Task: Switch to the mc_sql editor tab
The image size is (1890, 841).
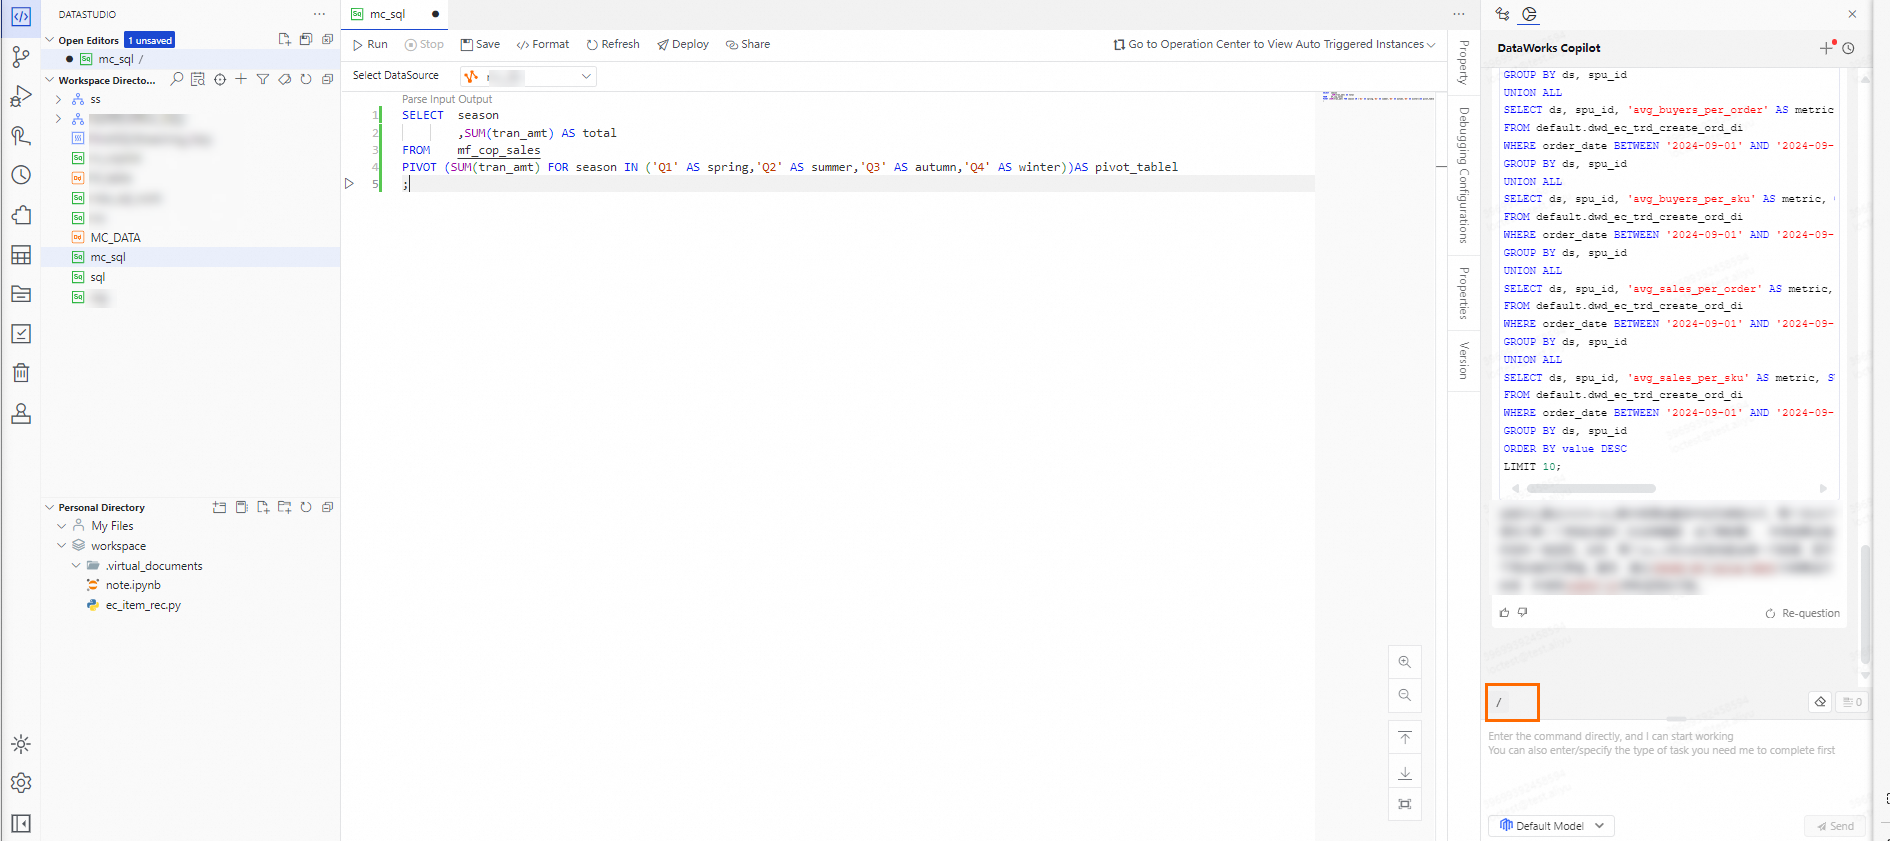Action: (395, 14)
